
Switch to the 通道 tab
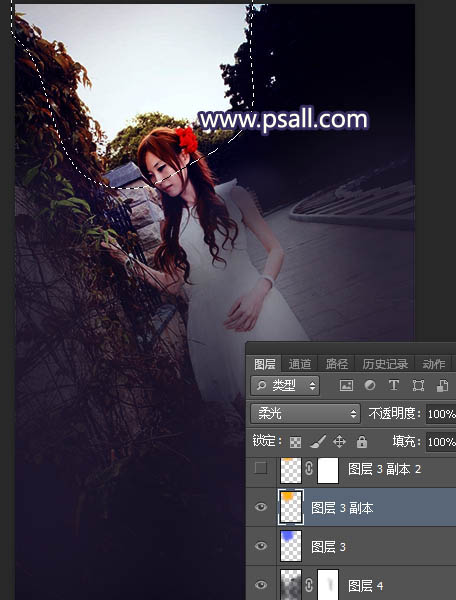tap(300, 364)
